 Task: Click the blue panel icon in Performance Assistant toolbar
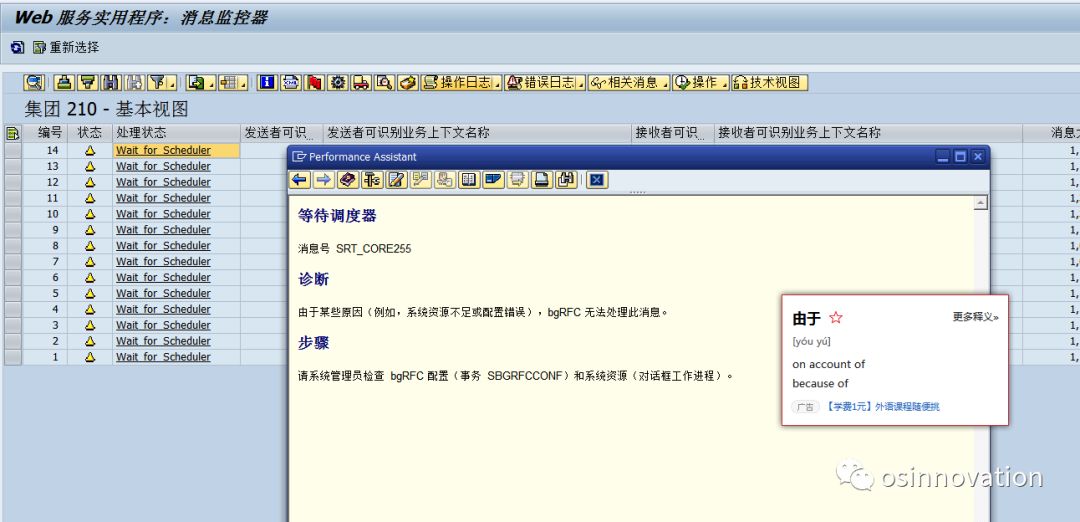pos(493,180)
